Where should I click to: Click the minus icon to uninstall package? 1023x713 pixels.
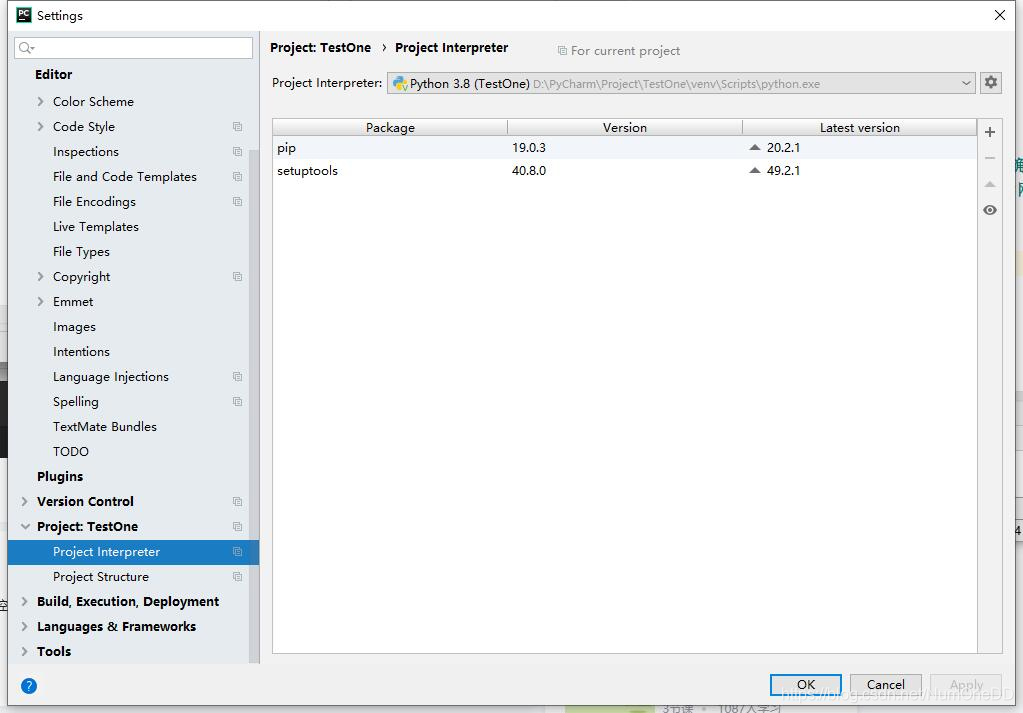tap(990, 158)
